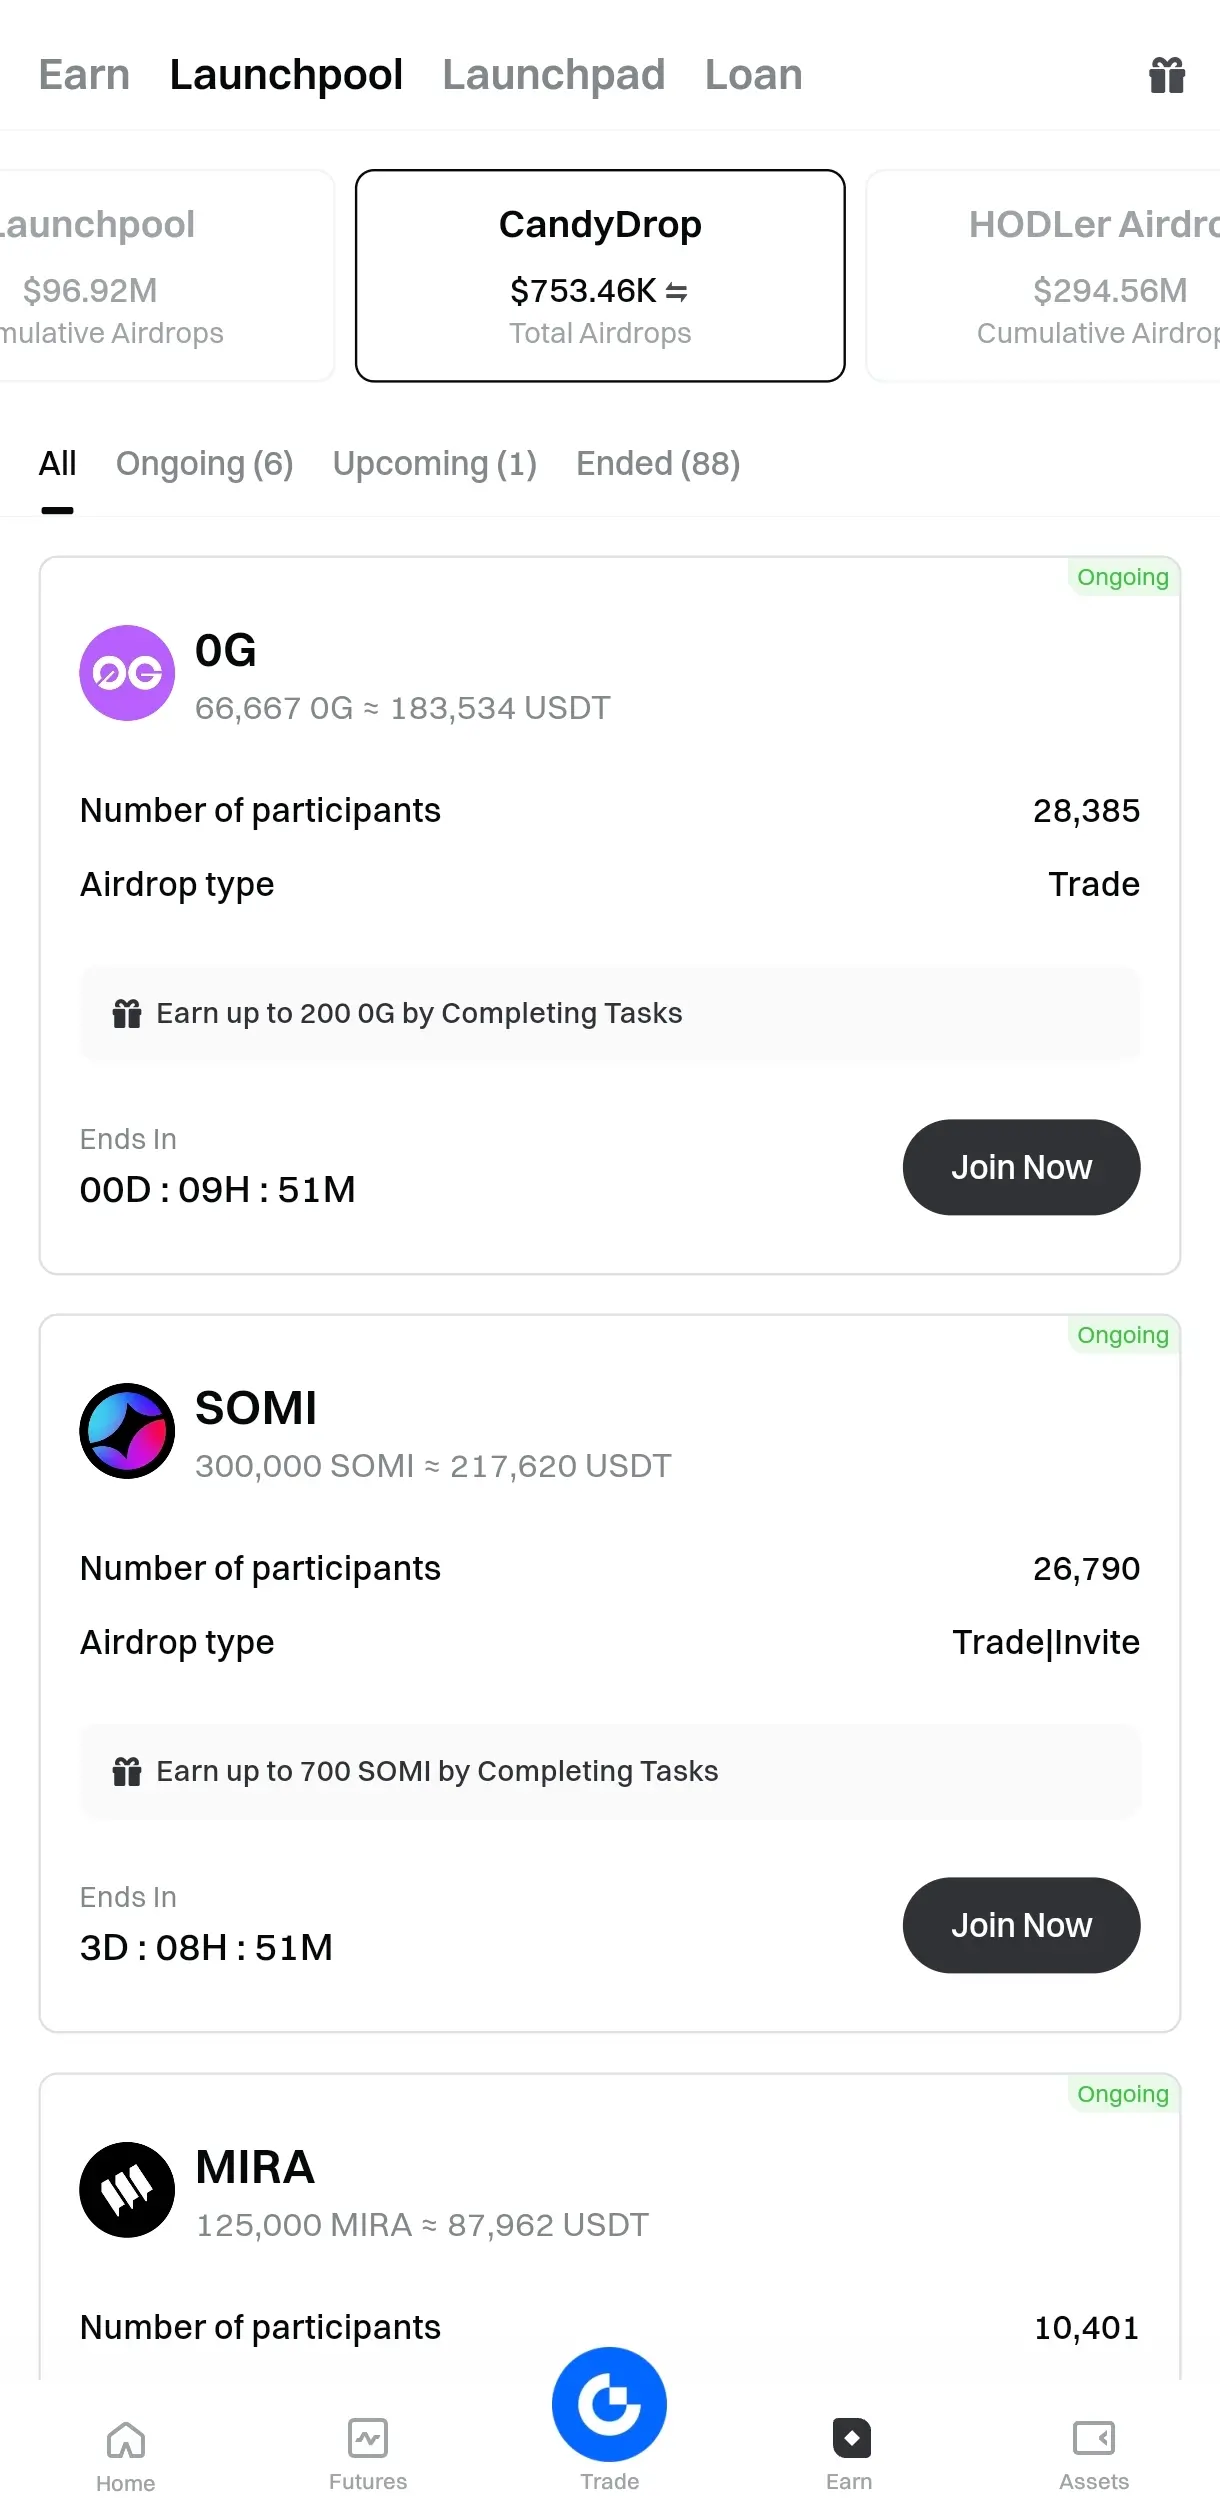
Task: Open the gift rewards icon
Action: point(1166,75)
